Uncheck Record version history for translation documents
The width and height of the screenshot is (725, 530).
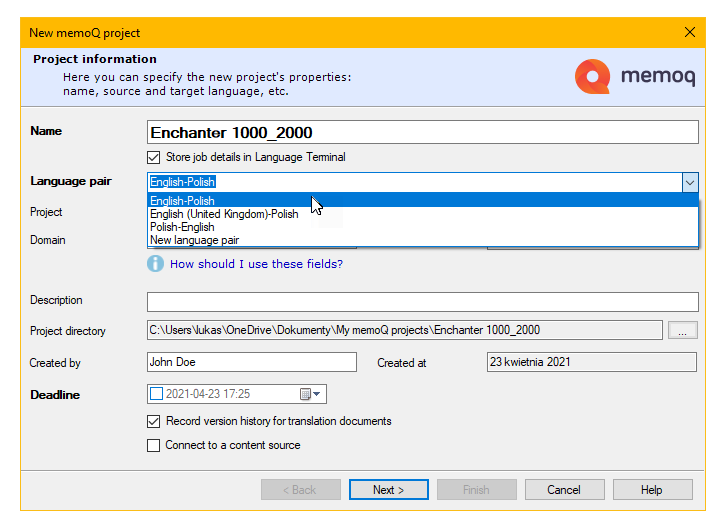[x=154, y=421]
